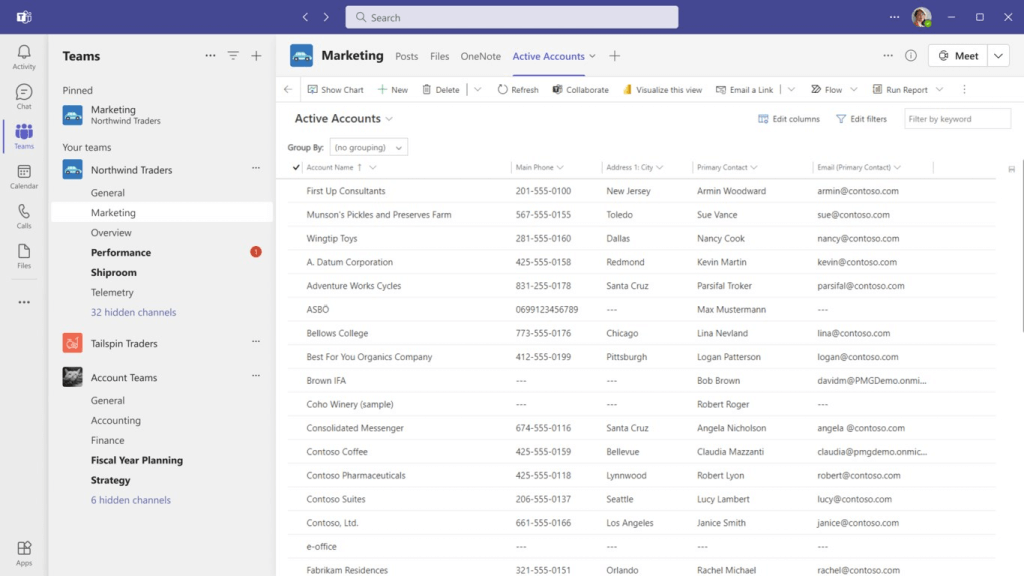
Task: Select the Fiscal Year Planning channel
Action: [x=136, y=461]
